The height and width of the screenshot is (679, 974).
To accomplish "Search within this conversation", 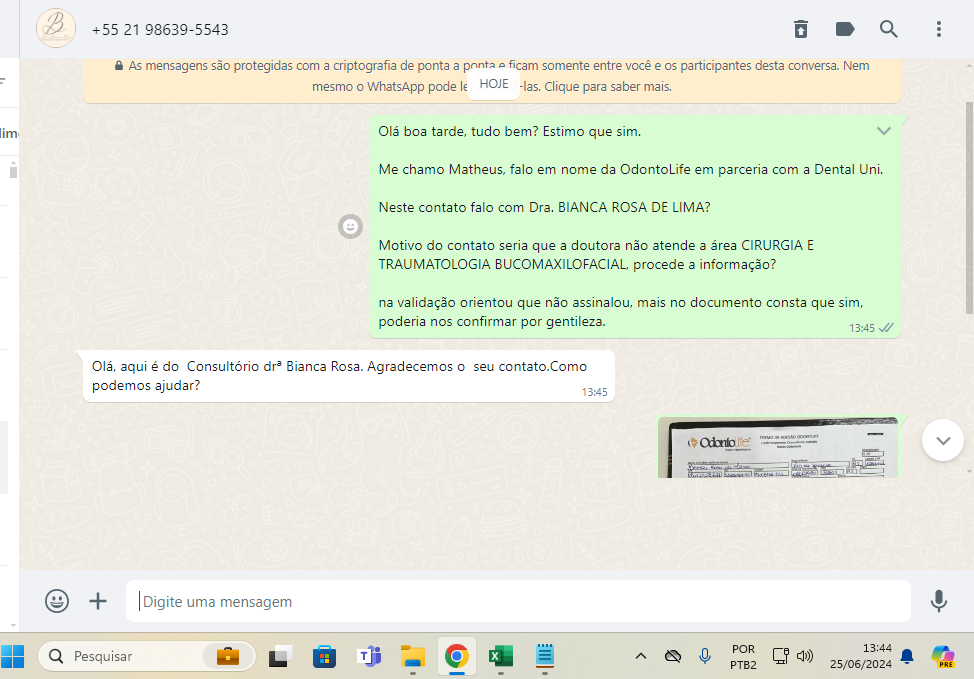I will pyautogui.click(x=888, y=29).
